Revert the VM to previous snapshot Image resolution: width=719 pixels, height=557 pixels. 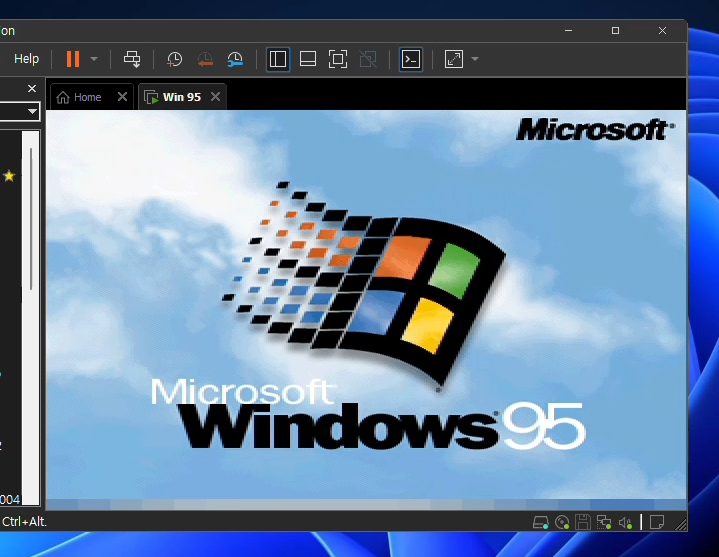coord(205,59)
